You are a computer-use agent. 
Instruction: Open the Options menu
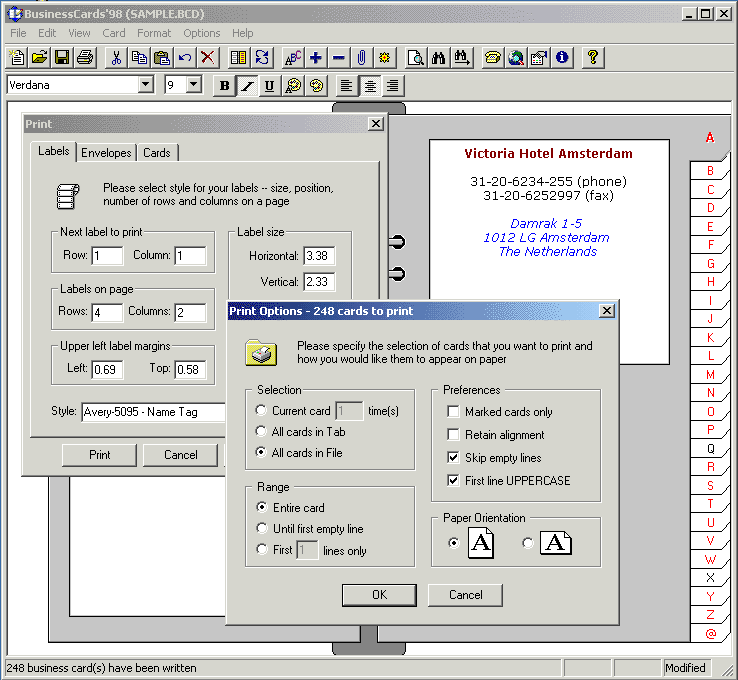click(202, 33)
